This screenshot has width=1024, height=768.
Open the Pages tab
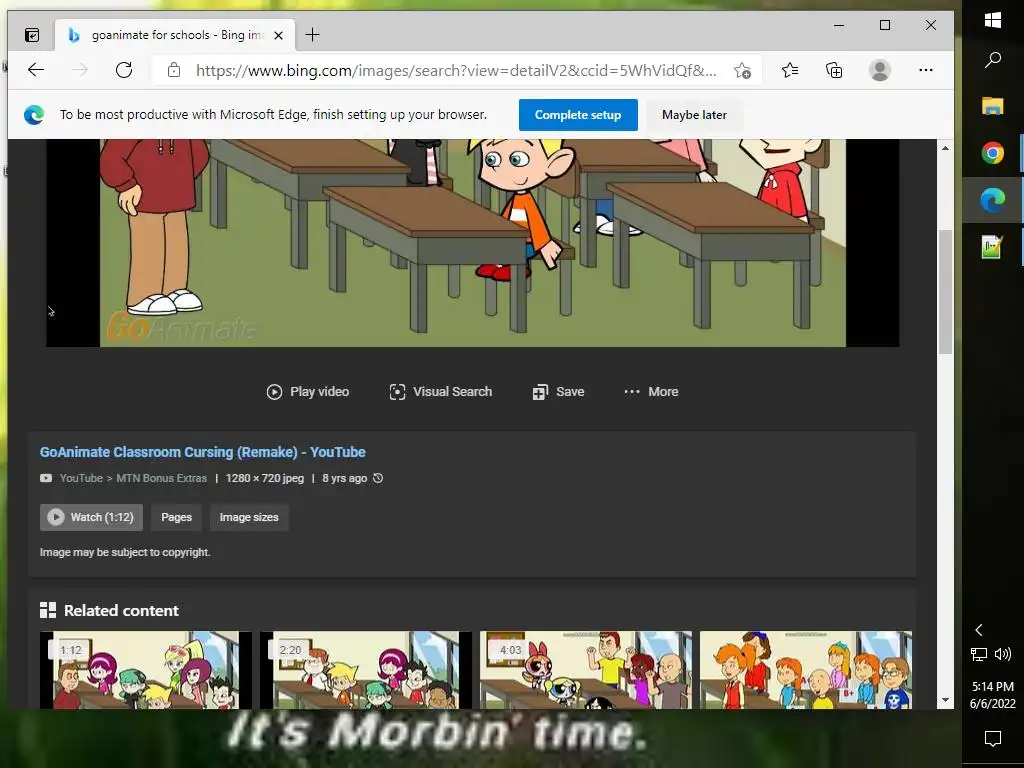point(176,517)
